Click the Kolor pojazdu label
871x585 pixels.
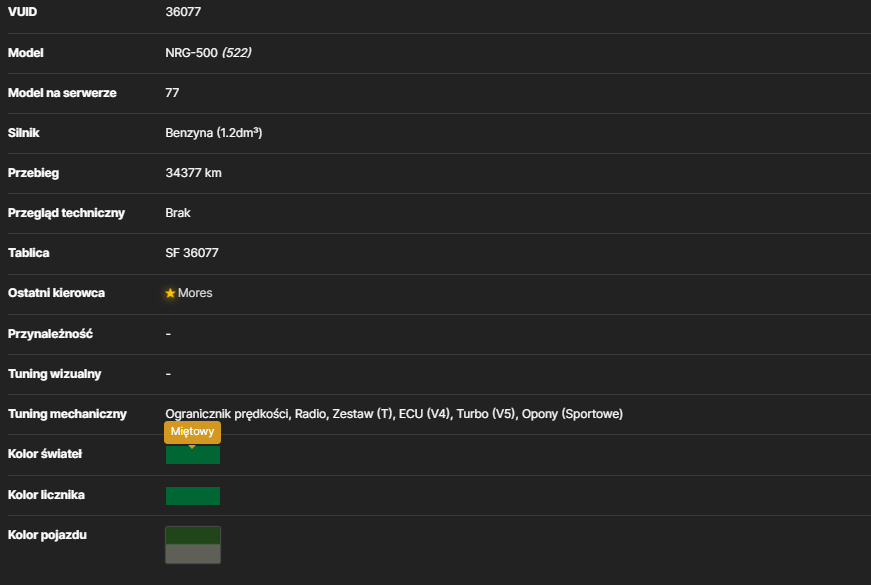(x=47, y=535)
